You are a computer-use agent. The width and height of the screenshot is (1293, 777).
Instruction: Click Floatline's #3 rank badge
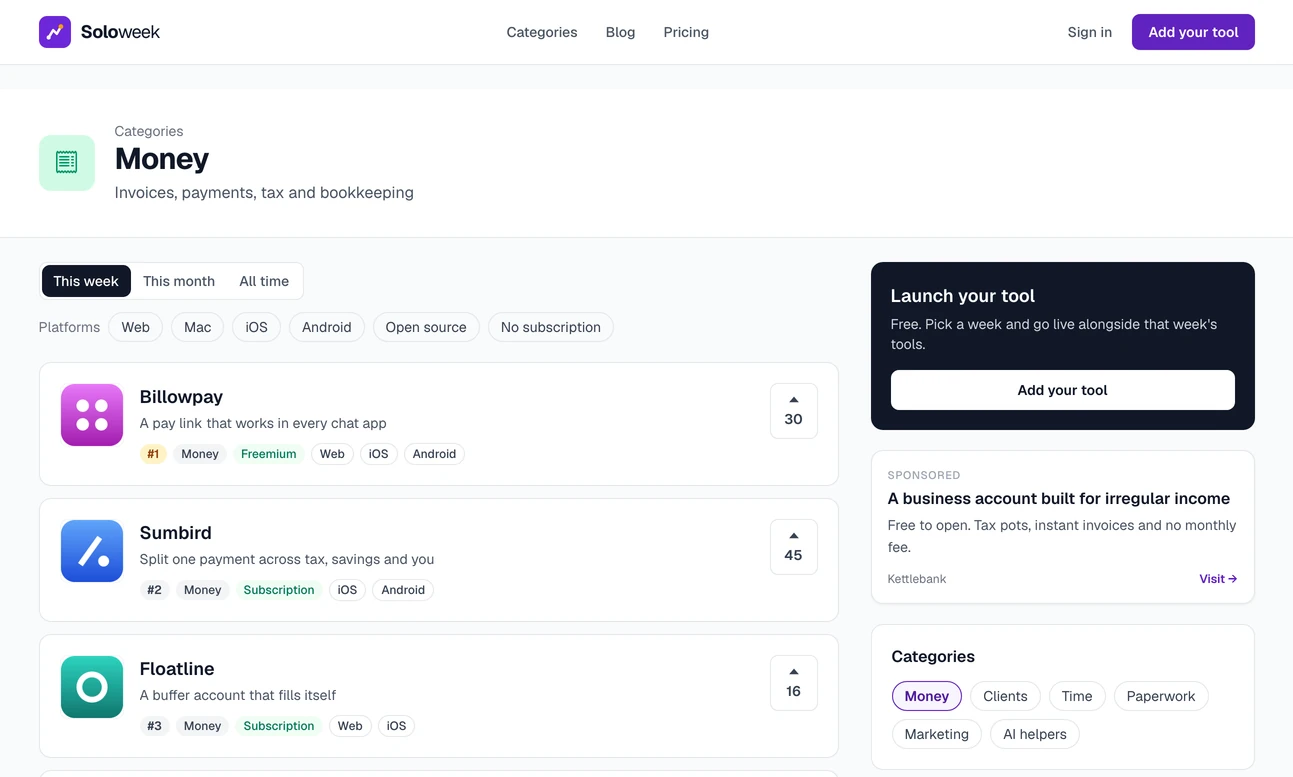click(154, 726)
